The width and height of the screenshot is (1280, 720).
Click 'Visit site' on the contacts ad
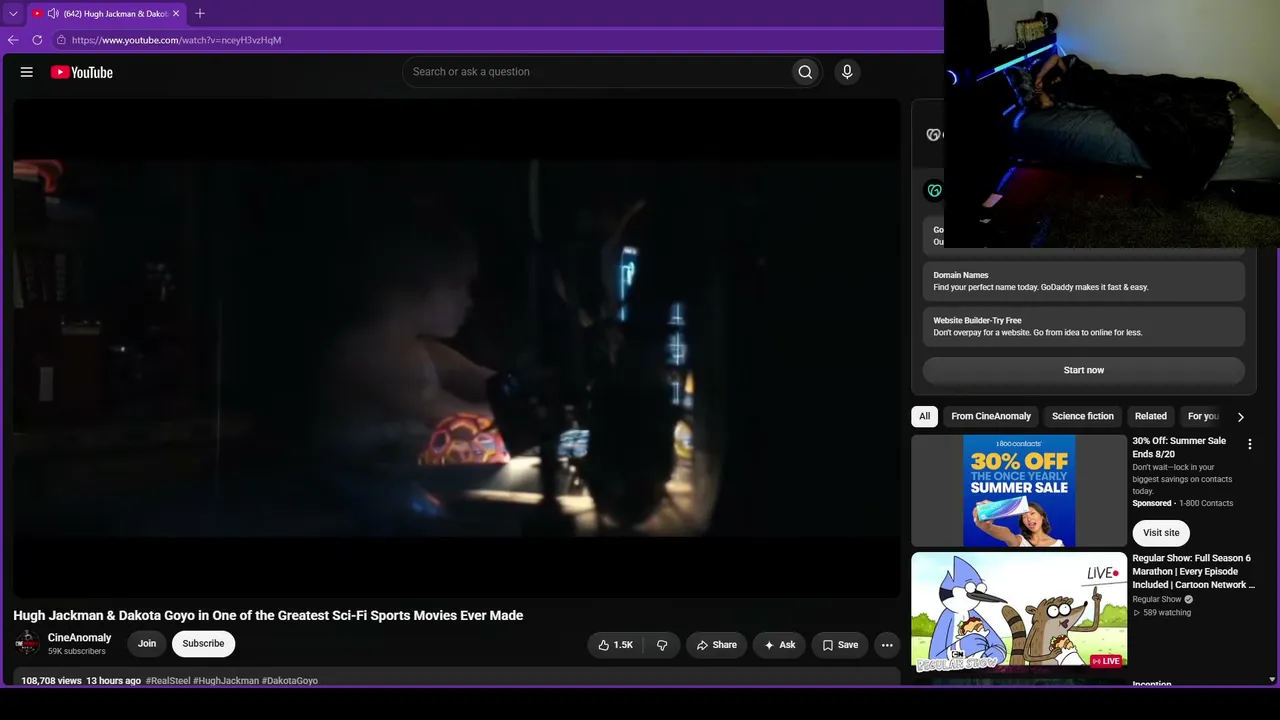click(1161, 533)
